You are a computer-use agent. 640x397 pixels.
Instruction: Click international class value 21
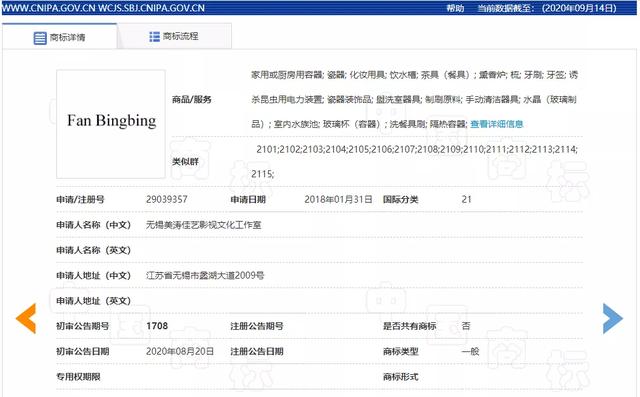[467, 200]
